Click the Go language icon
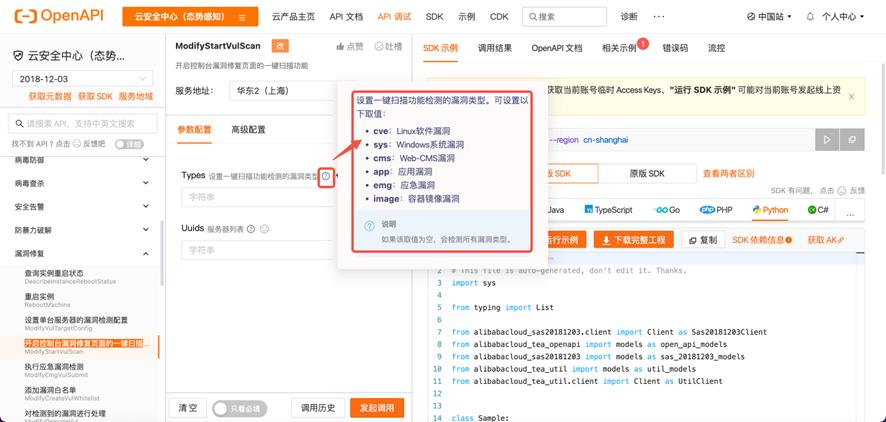886x422 pixels. coord(660,210)
